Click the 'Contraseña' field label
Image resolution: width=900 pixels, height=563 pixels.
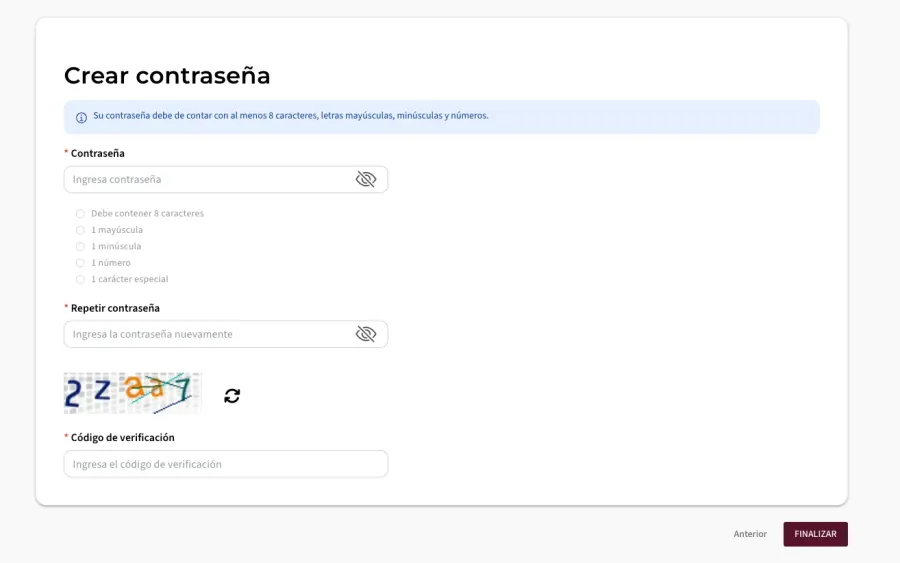pyautogui.click(x=97, y=153)
